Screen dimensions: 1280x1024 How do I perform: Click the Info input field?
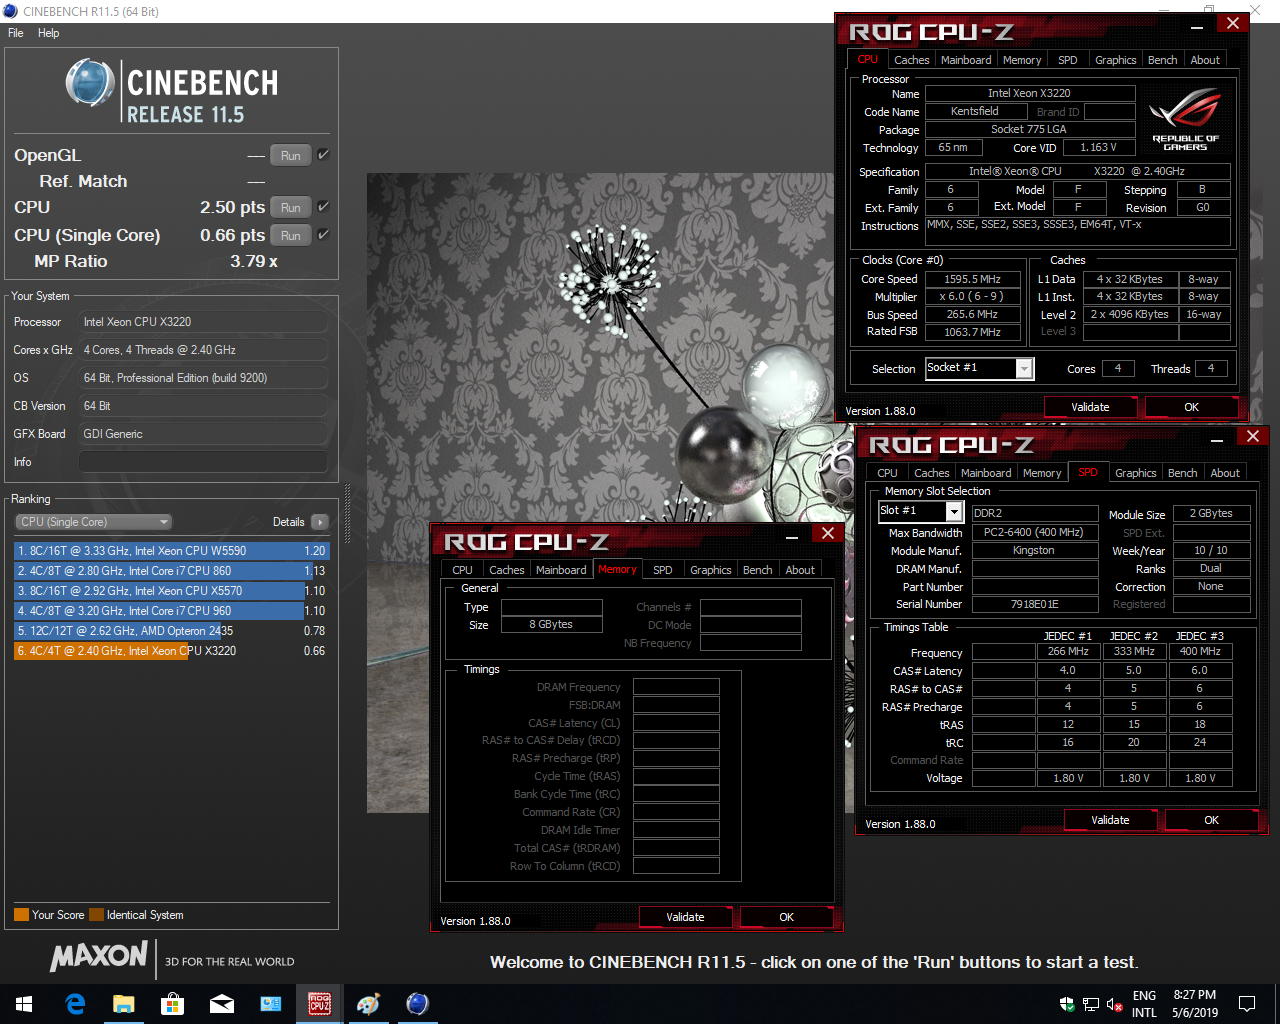click(203, 462)
